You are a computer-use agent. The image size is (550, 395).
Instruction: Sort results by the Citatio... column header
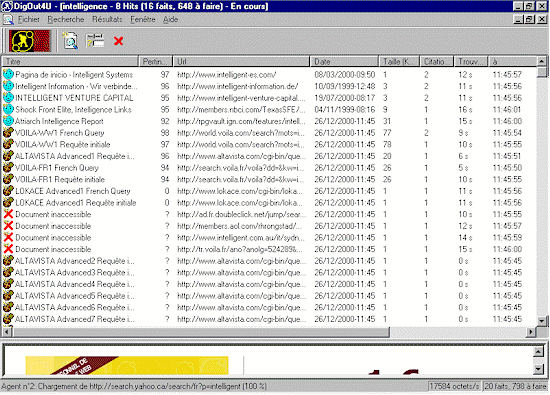point(437,61)
